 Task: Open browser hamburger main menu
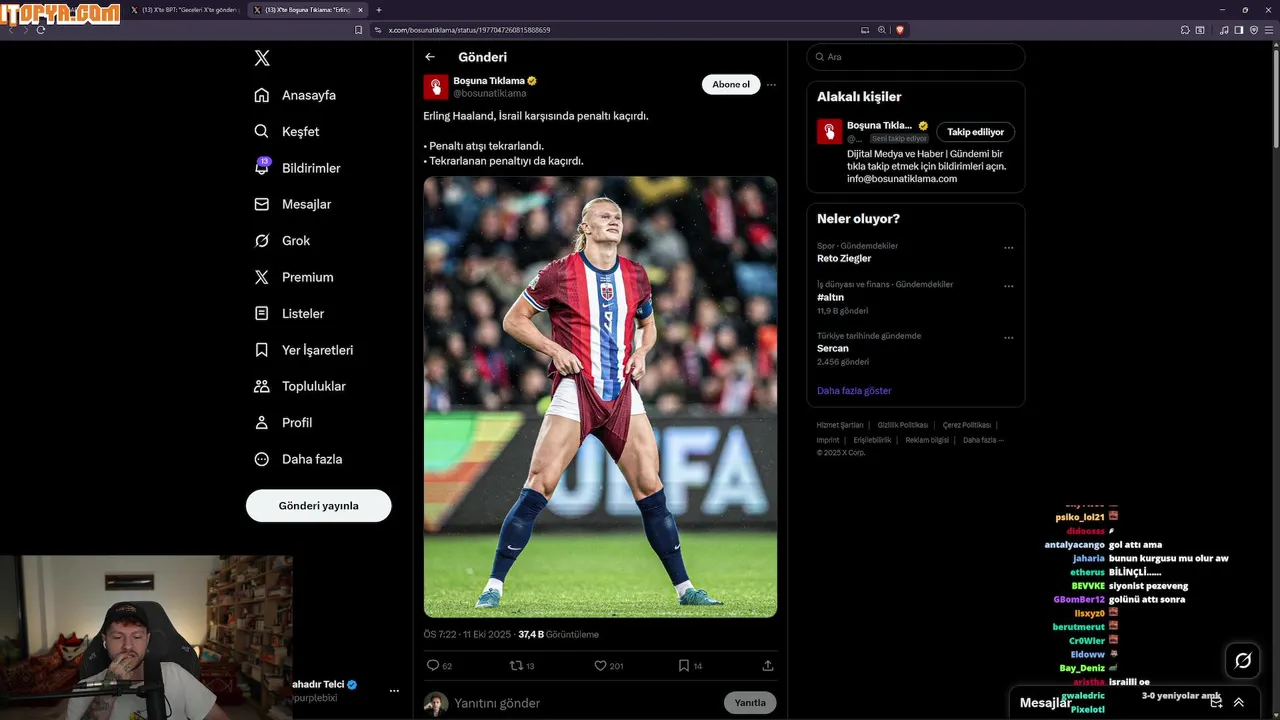coord(1268,30)
